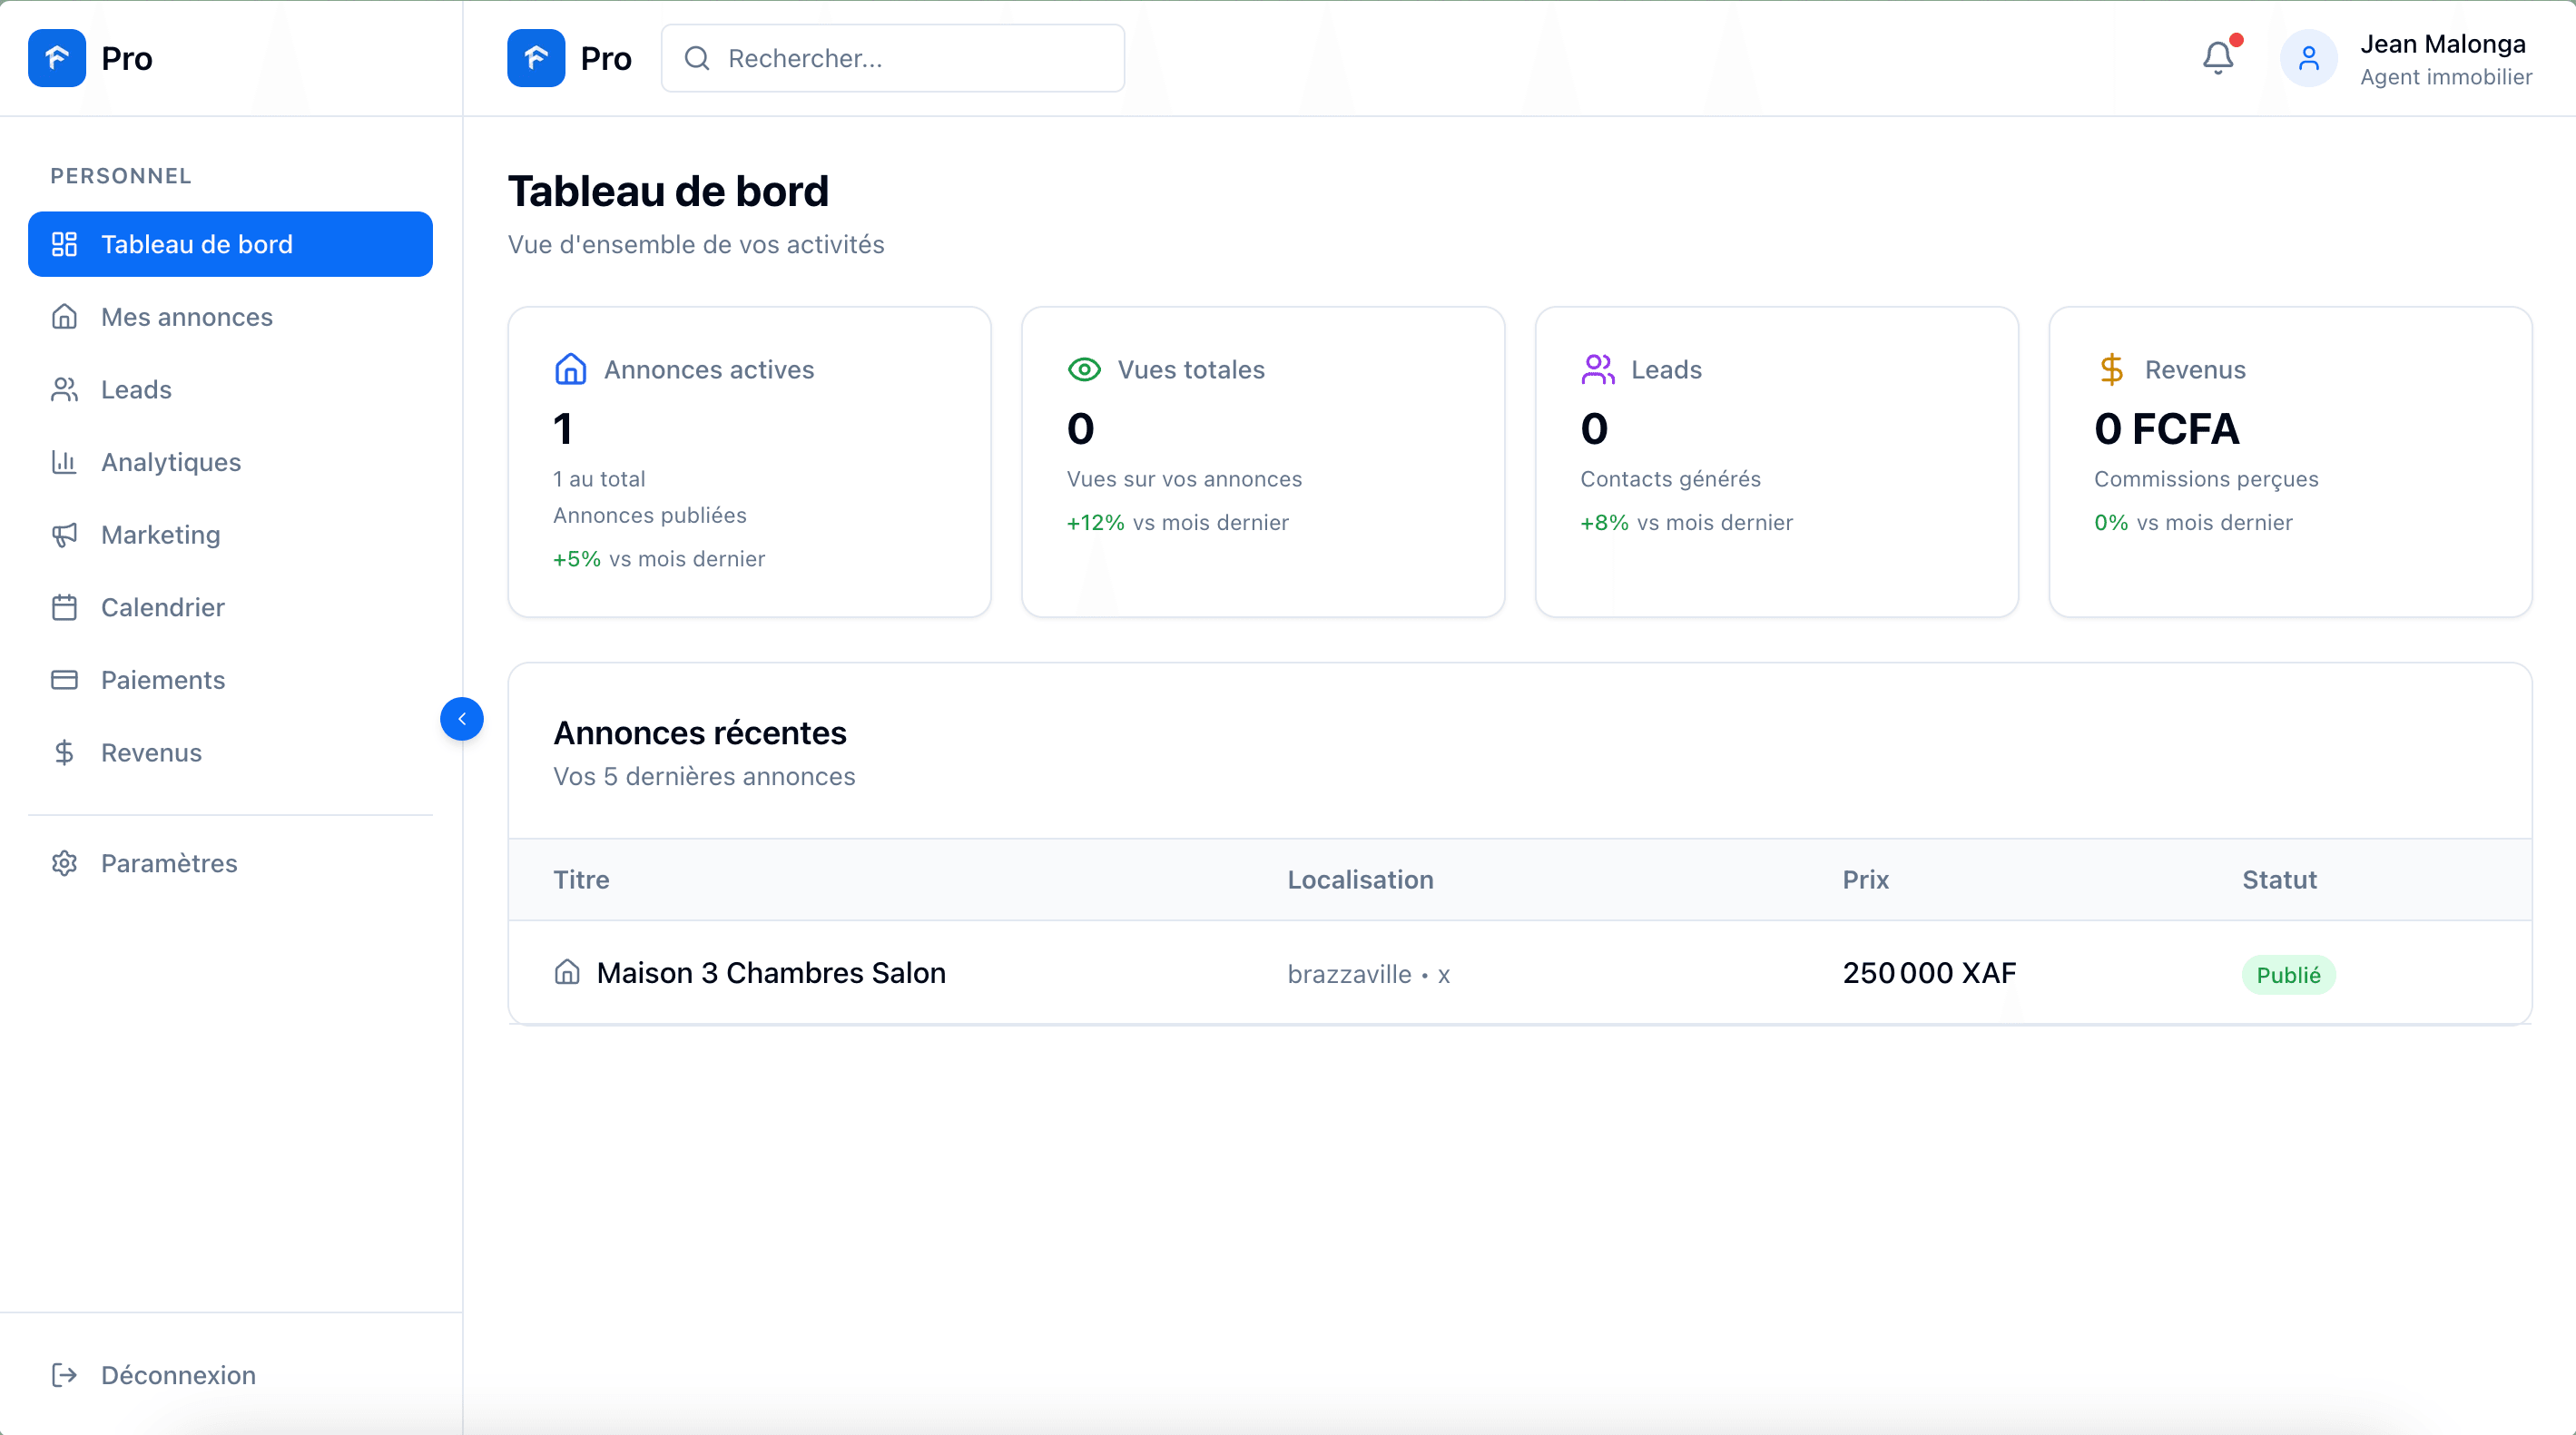Click inside the Rechercher search field
This screenshot has width=2576, height=1435.
892,58
